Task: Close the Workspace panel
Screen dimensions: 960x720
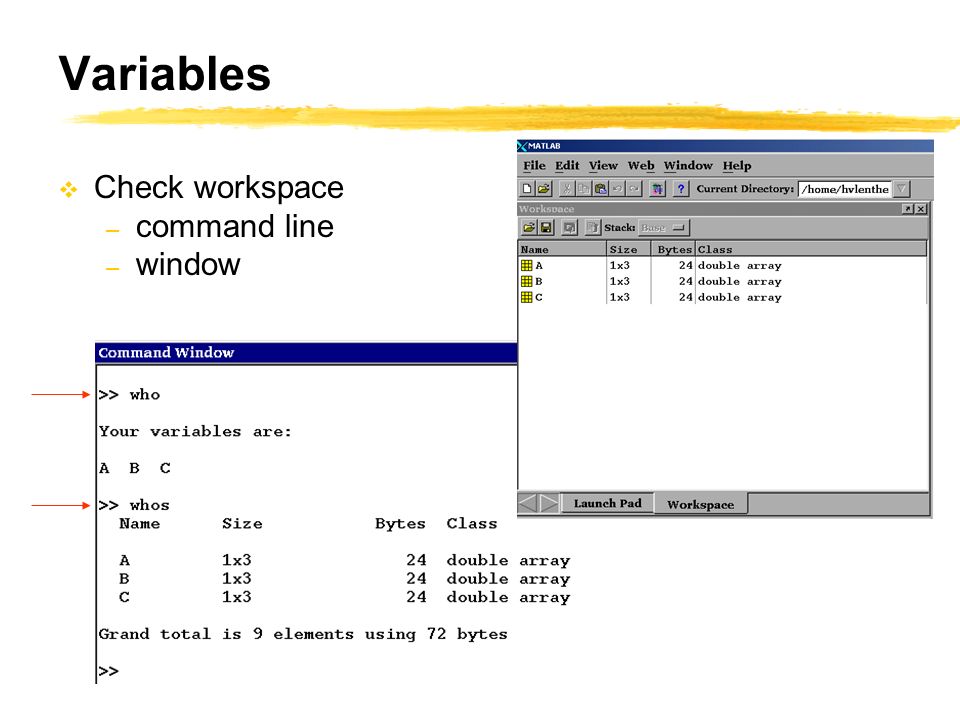Action: [x=921, y=209]
